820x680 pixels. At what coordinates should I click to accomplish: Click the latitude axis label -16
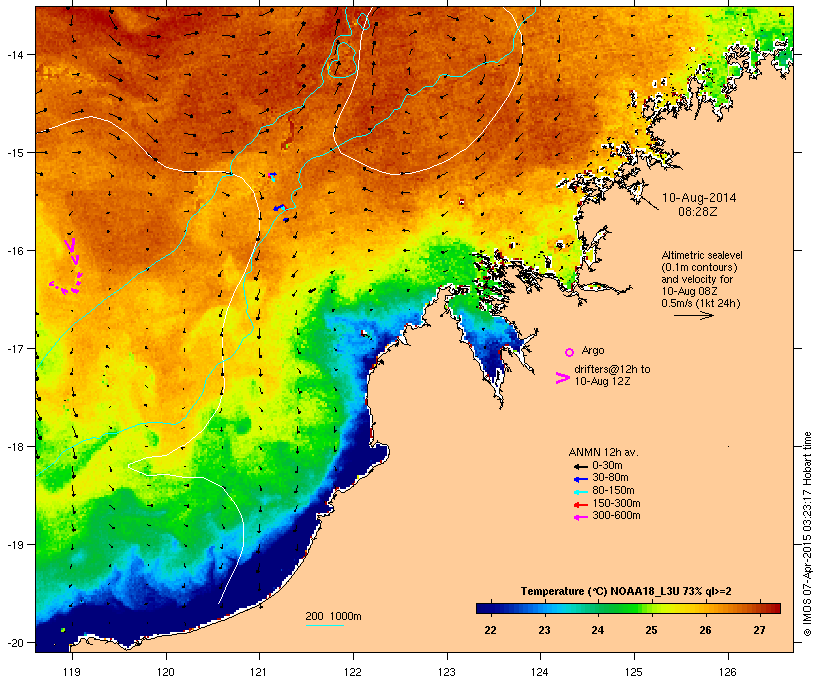[14, 251]
